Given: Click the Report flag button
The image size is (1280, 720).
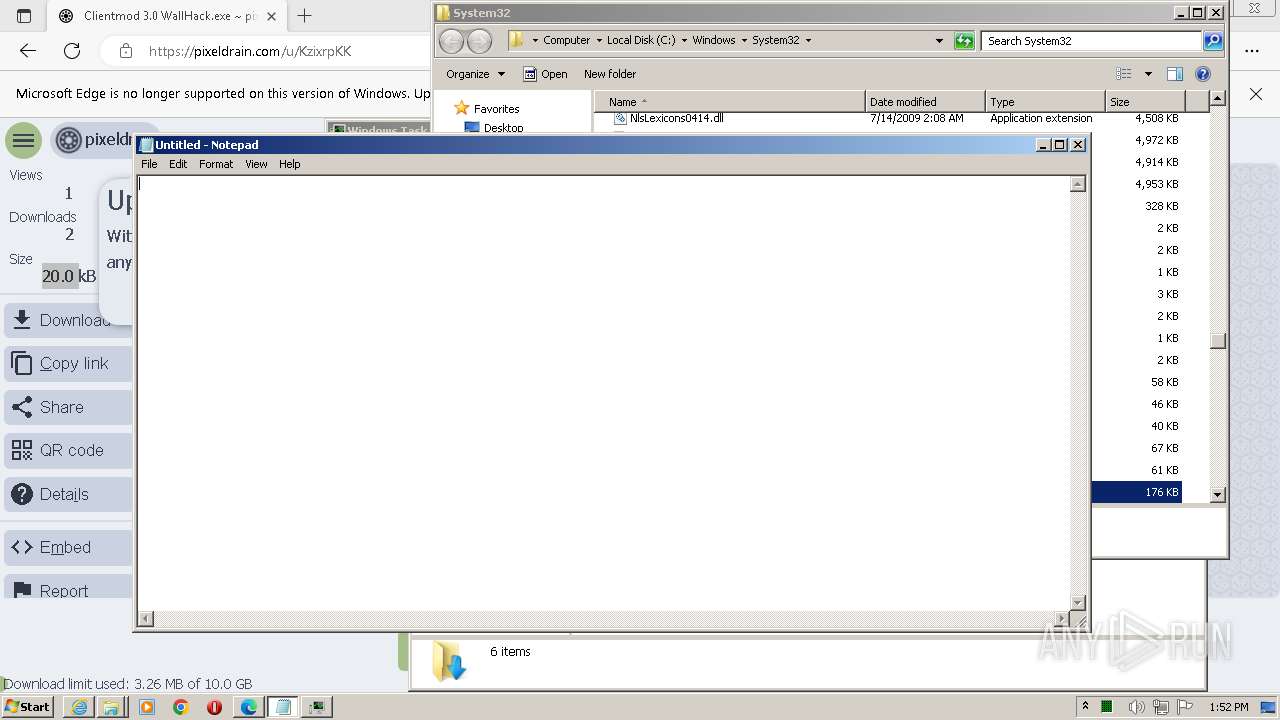Looking at the screenshot, I should coord(68,588).
